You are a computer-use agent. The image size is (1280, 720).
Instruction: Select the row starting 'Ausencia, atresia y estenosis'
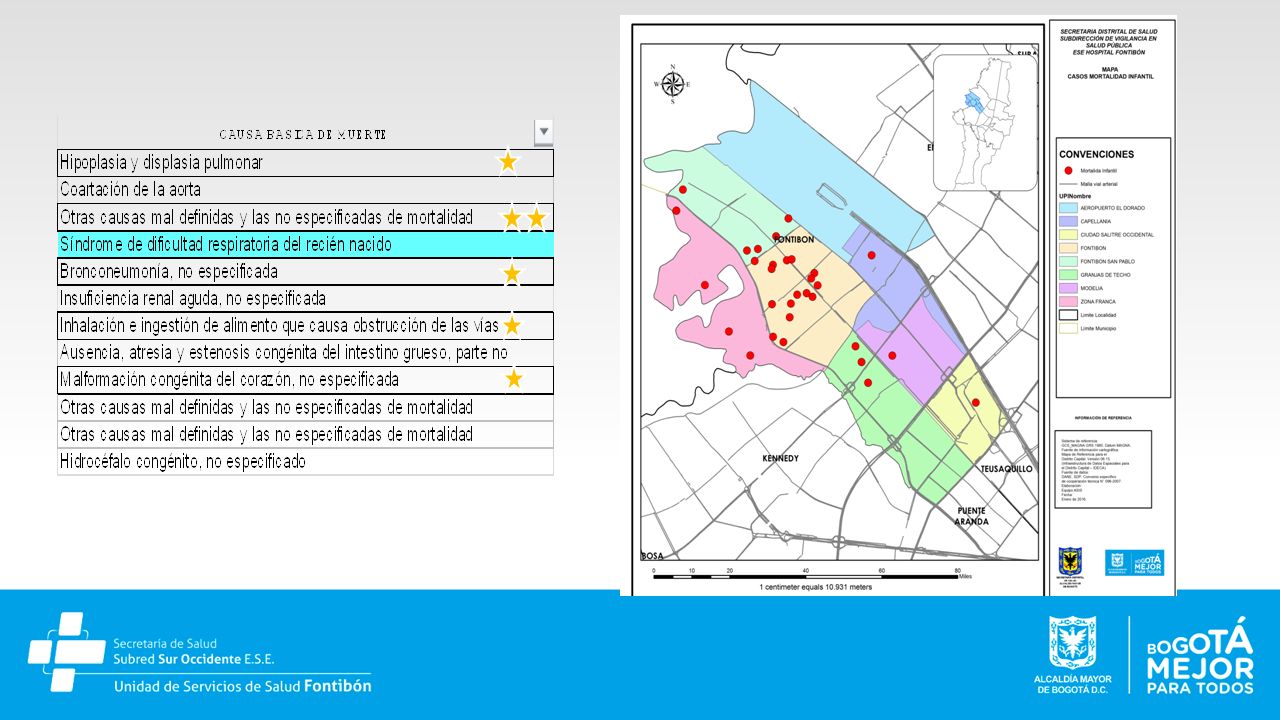coord(306,353)
